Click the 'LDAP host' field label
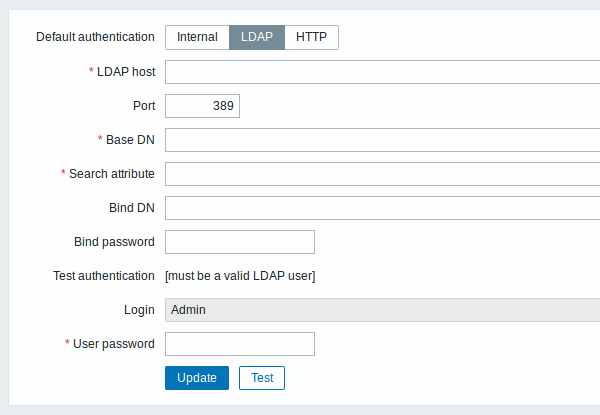 [x=126, y=72]
